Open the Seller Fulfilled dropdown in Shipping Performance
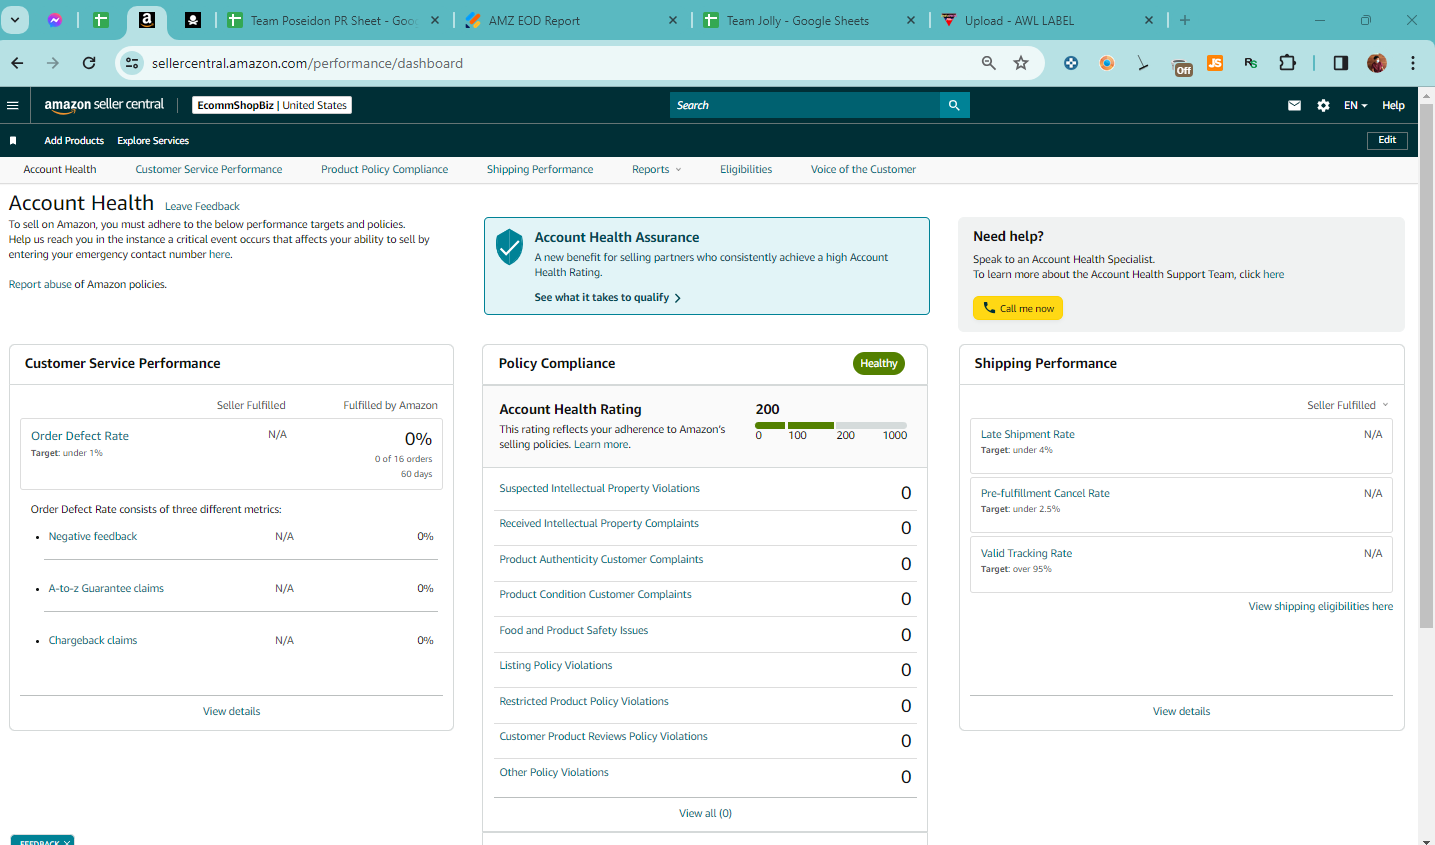1435x845 pixels. click(1347, 405)
